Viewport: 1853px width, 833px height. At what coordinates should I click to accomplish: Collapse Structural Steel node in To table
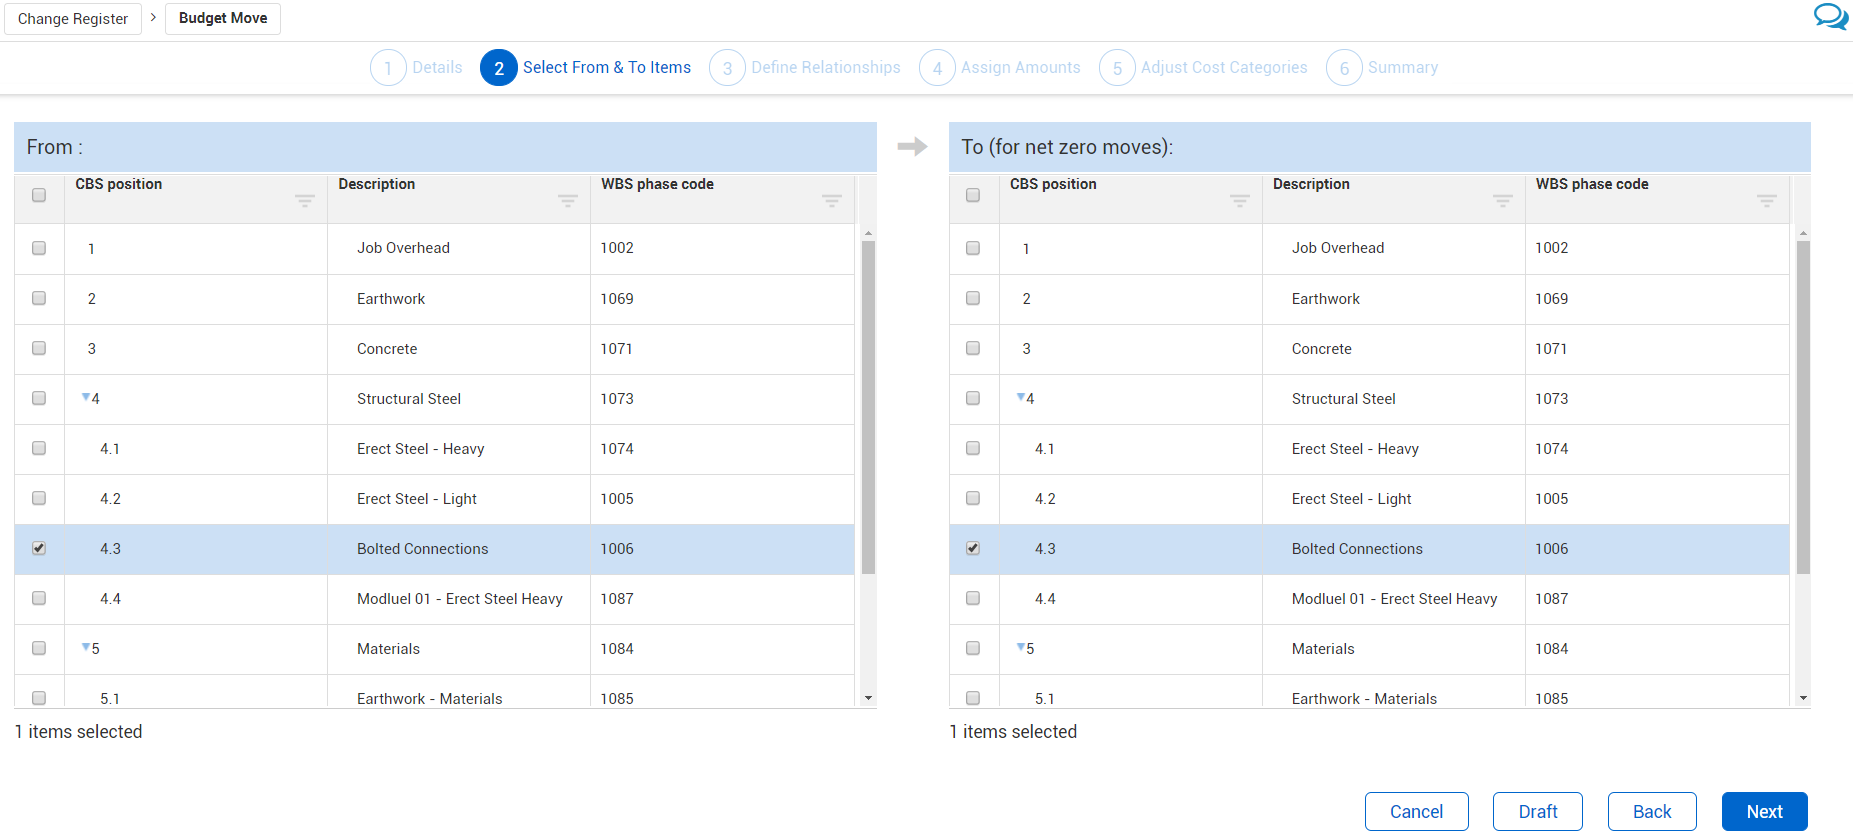[1021, 398]
